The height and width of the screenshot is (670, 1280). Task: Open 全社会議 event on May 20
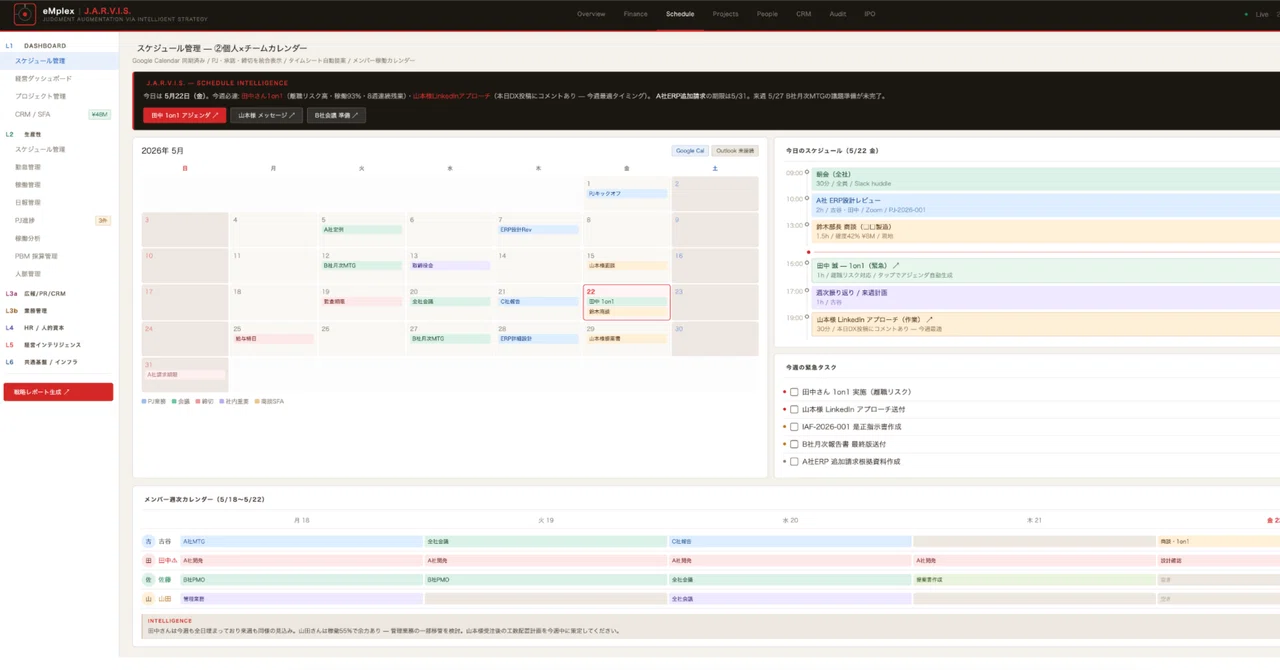pyautogui.click(x=450, y=302)
